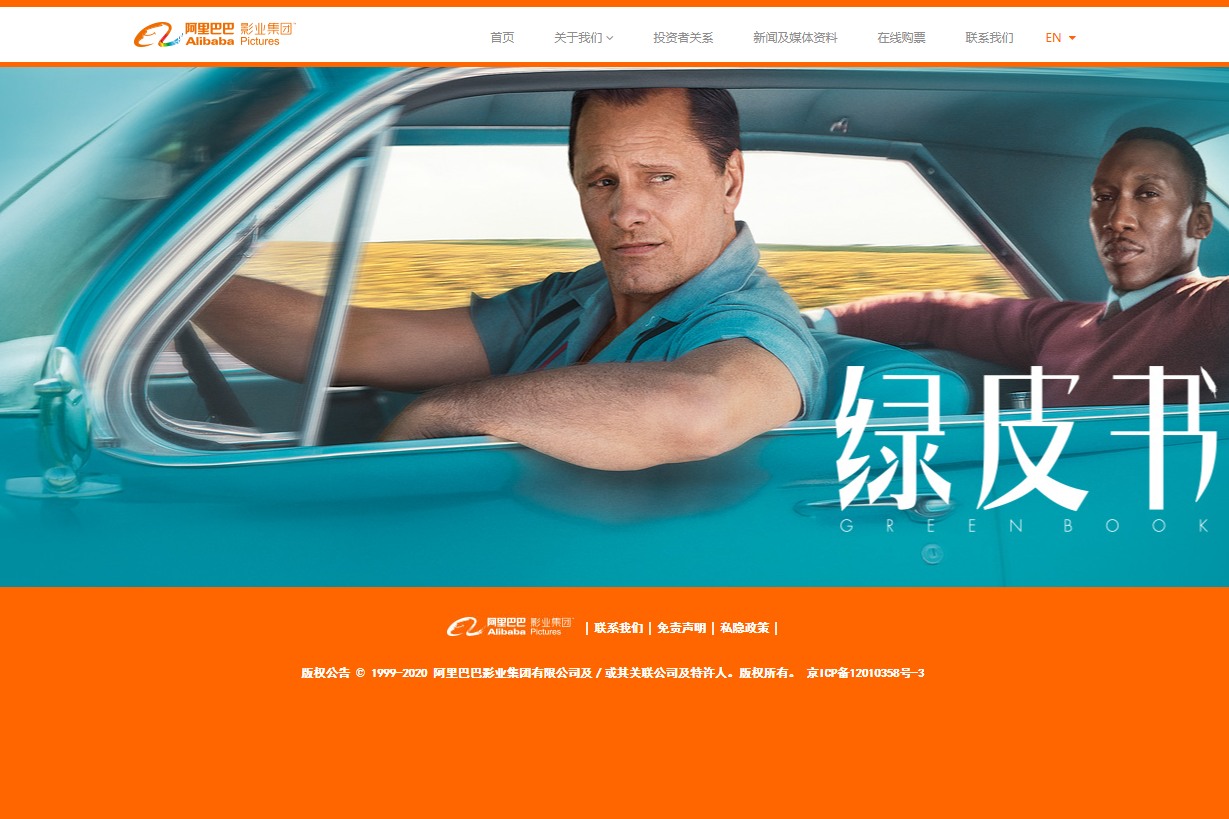
Task: Click the 京ICP备12010358号-3 registration link
Action: tap(865, 673)
